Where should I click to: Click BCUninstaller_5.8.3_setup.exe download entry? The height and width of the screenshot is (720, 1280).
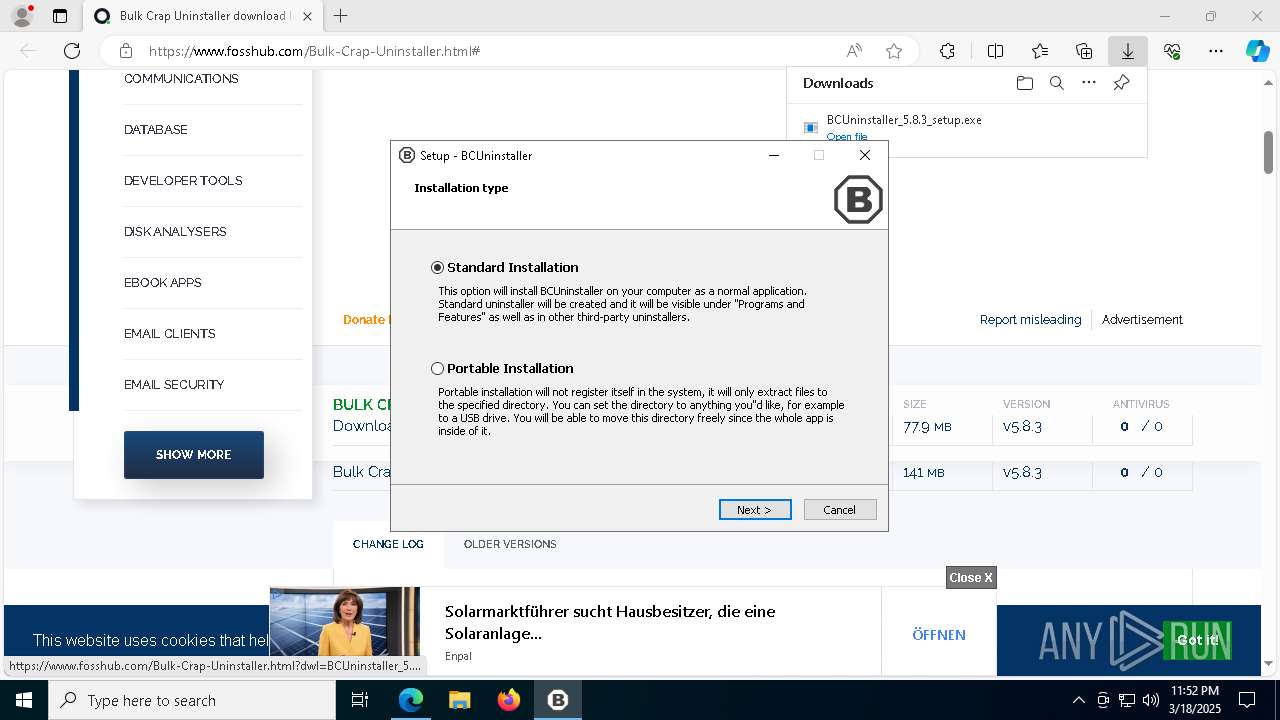coord(904,120)
